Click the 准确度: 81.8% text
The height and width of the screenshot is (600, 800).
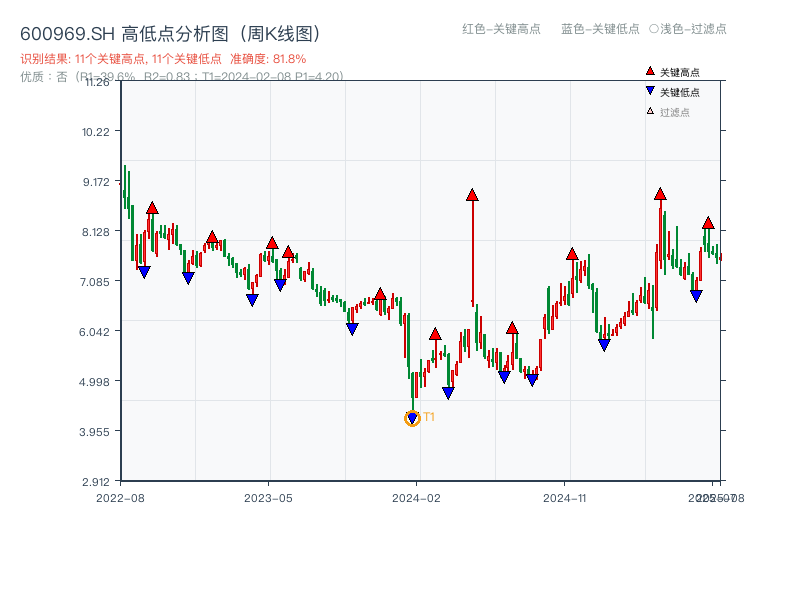click(x=268, y=59)
